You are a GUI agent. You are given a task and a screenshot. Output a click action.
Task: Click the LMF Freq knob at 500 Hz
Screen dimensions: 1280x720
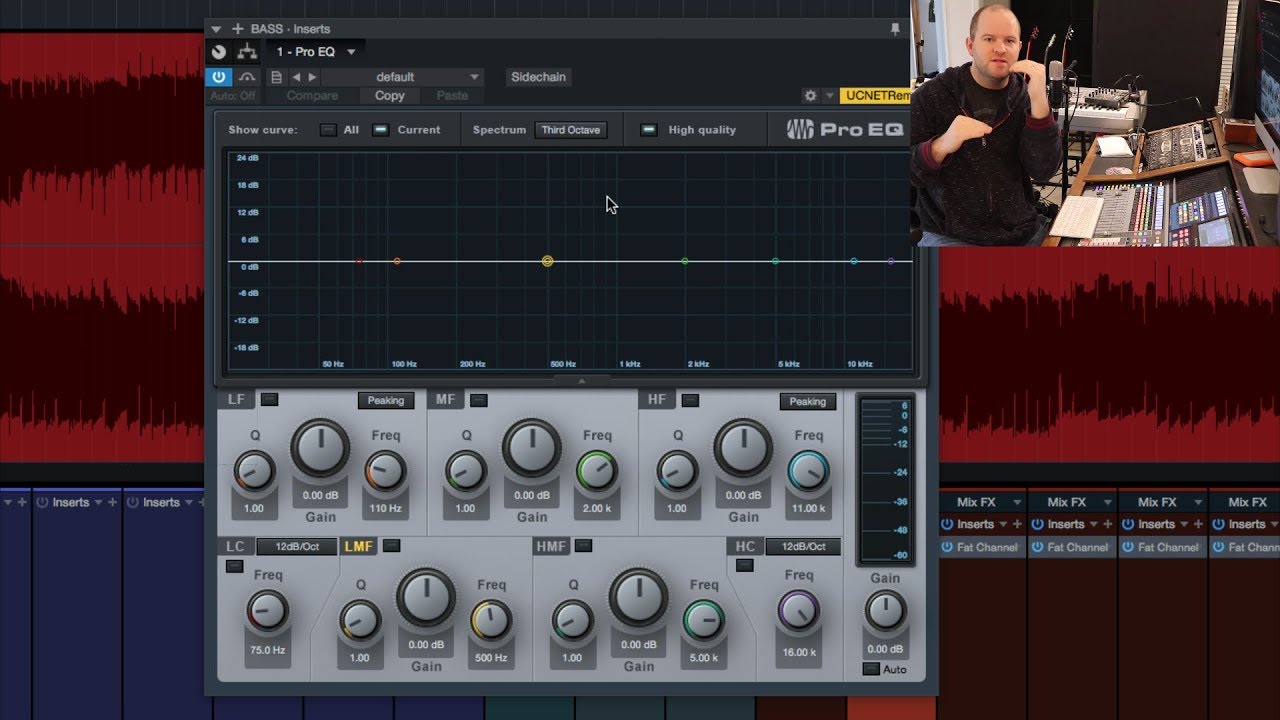click(x=491, y=619)
